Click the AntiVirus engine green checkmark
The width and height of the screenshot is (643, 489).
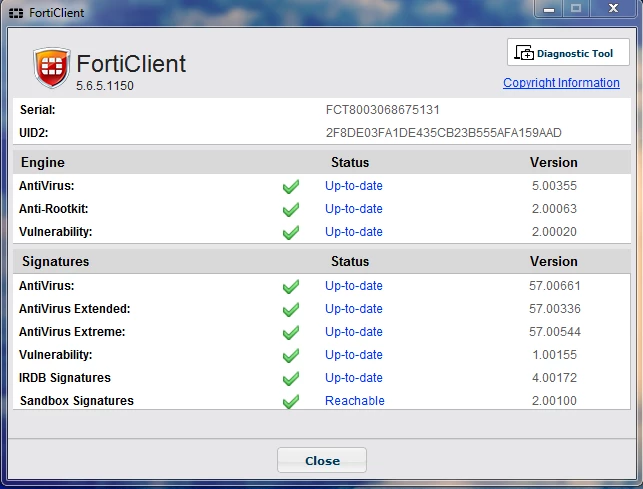click(x=291, y=187)
